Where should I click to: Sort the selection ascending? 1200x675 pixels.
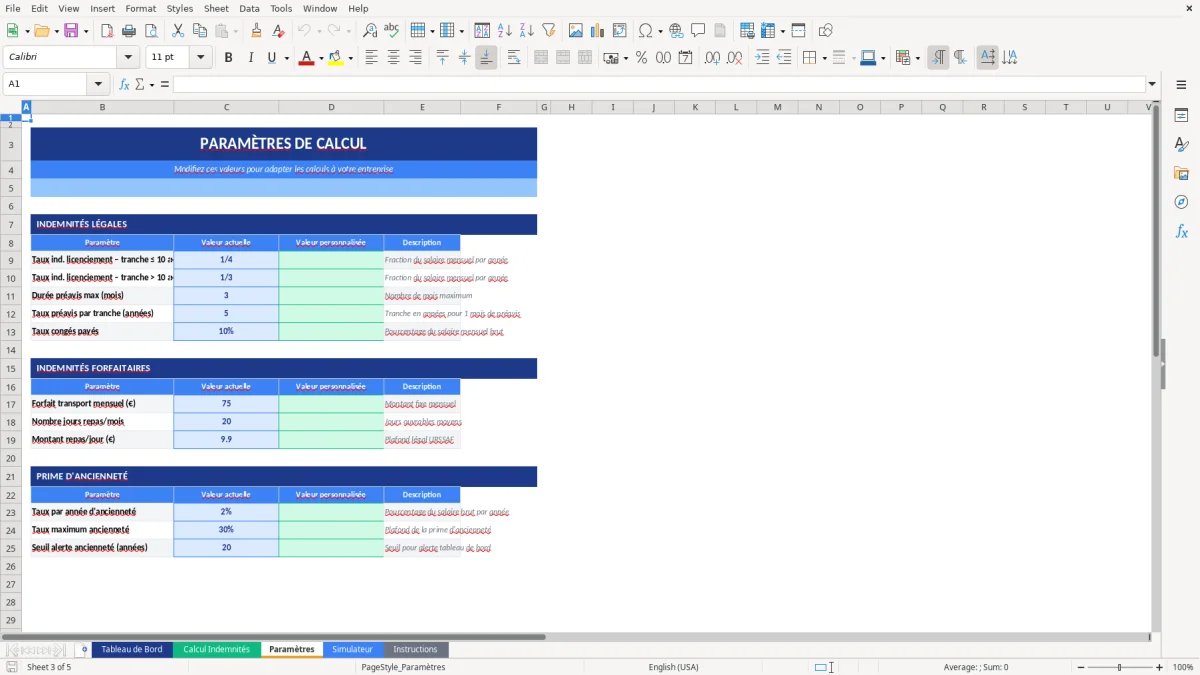pyautogui.click(x=503, y=30)
